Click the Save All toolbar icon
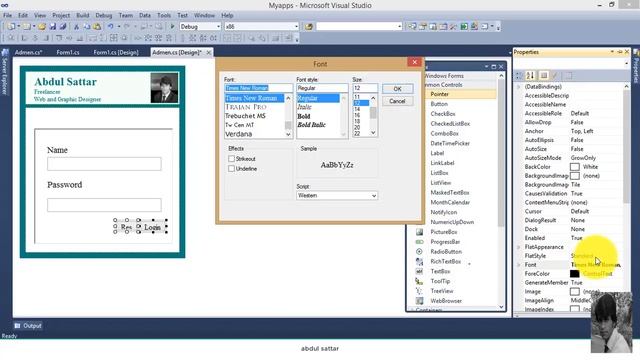 click(x=63, y=27)
